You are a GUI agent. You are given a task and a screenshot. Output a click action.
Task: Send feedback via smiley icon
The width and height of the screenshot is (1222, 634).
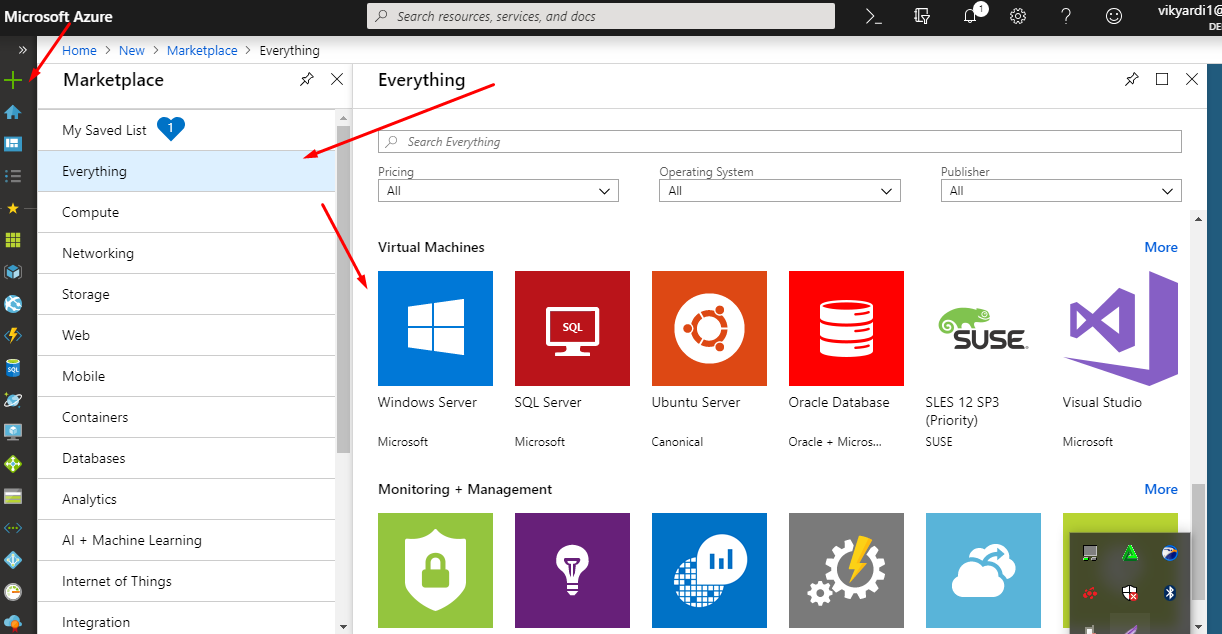click(1113, 16)
